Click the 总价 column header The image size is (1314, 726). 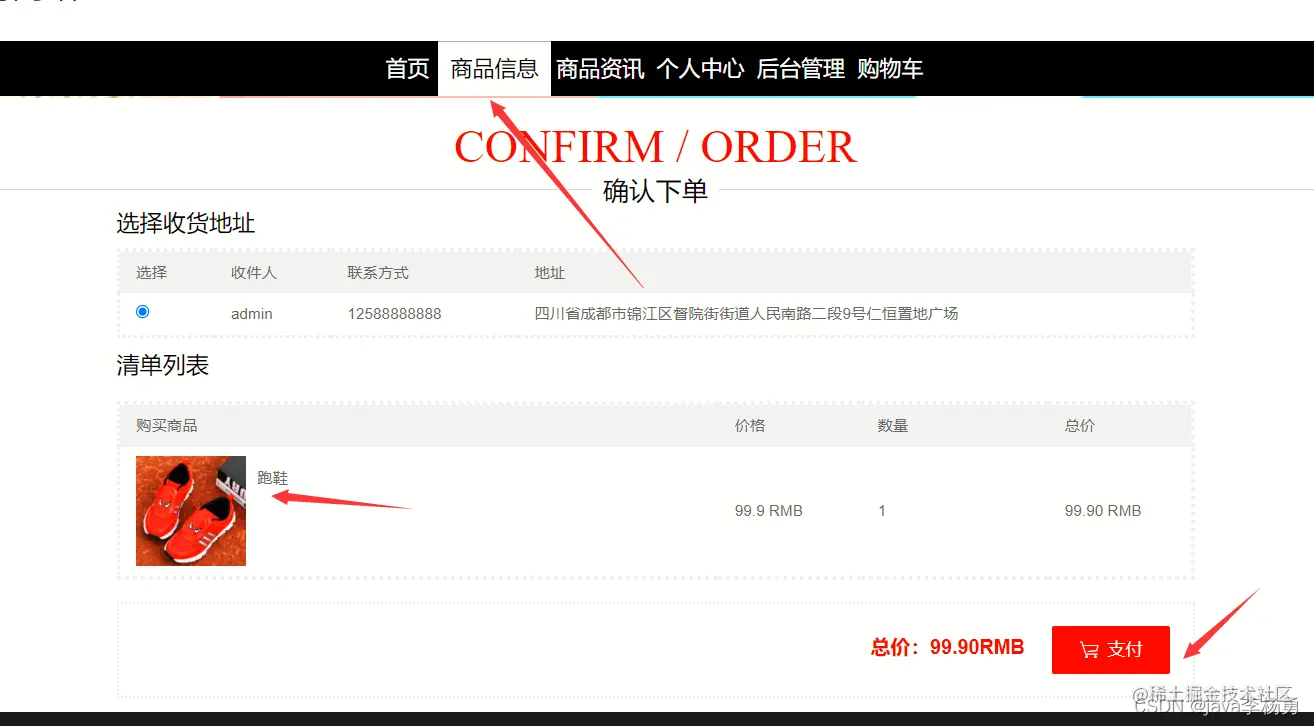click(1080, 426)
